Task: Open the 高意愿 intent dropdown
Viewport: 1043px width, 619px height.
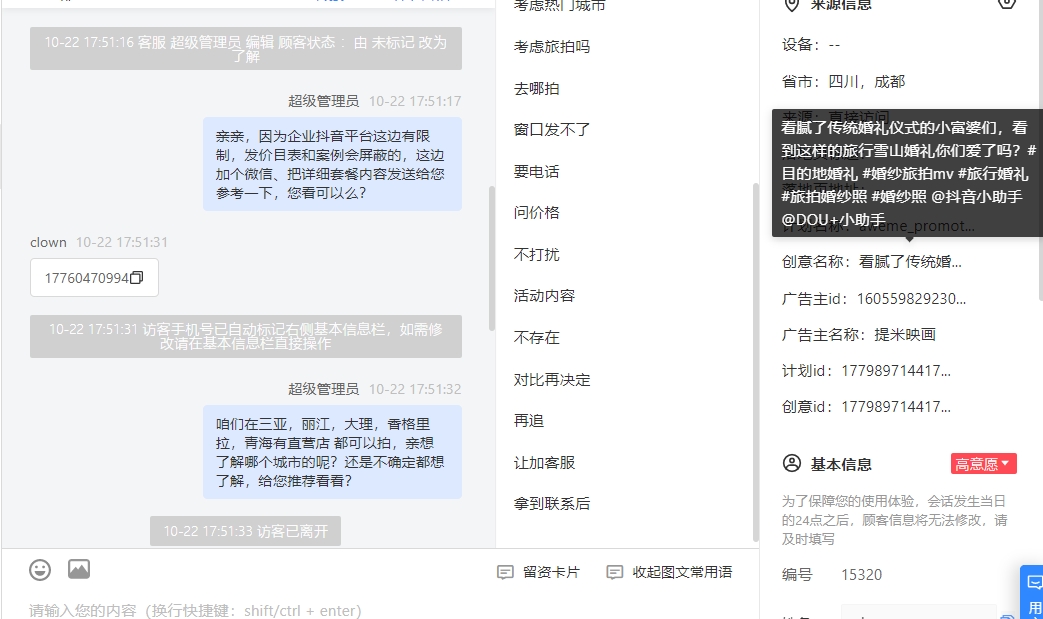Action: [x=983, y=463]
